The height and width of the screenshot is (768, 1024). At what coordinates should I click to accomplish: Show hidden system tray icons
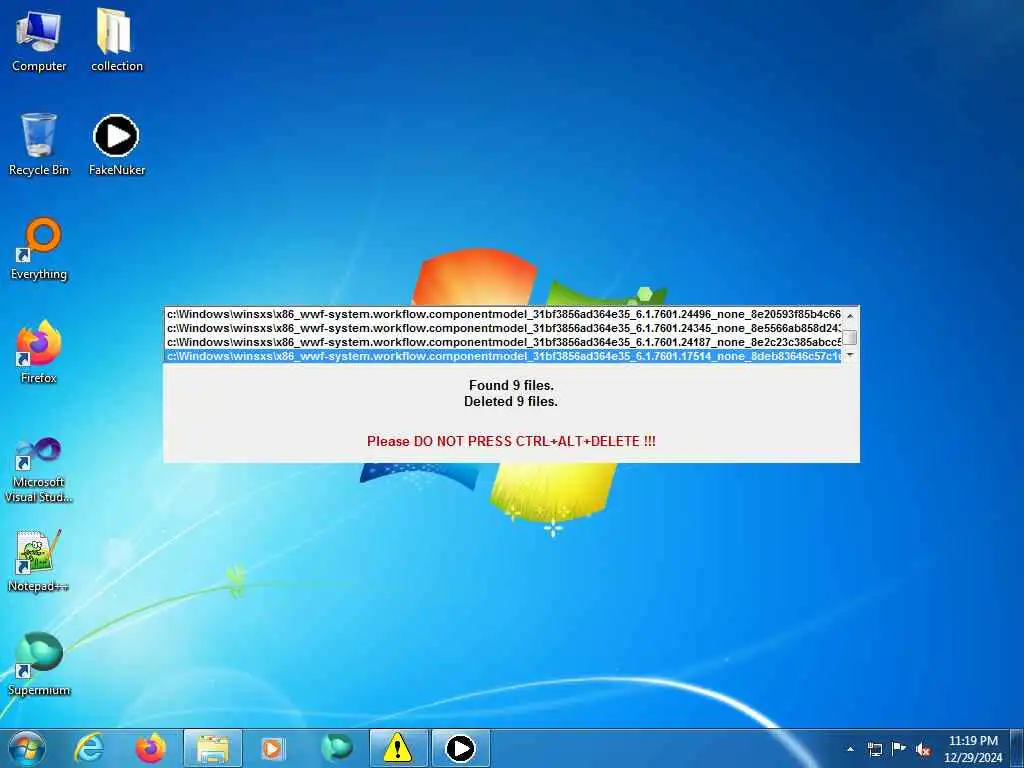[850, 749]
